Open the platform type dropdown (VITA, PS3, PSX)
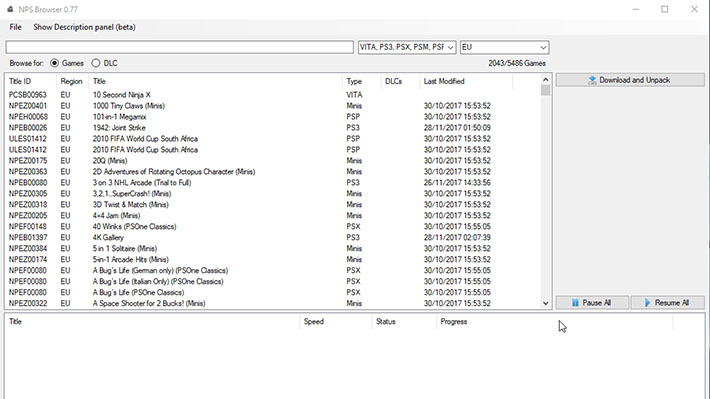710x399 pixels. 407,47
